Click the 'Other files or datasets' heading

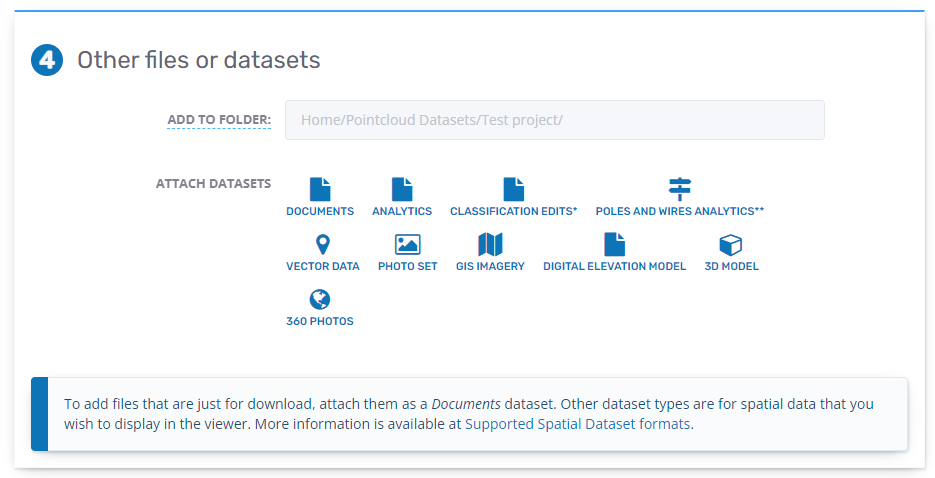point(199,60)
